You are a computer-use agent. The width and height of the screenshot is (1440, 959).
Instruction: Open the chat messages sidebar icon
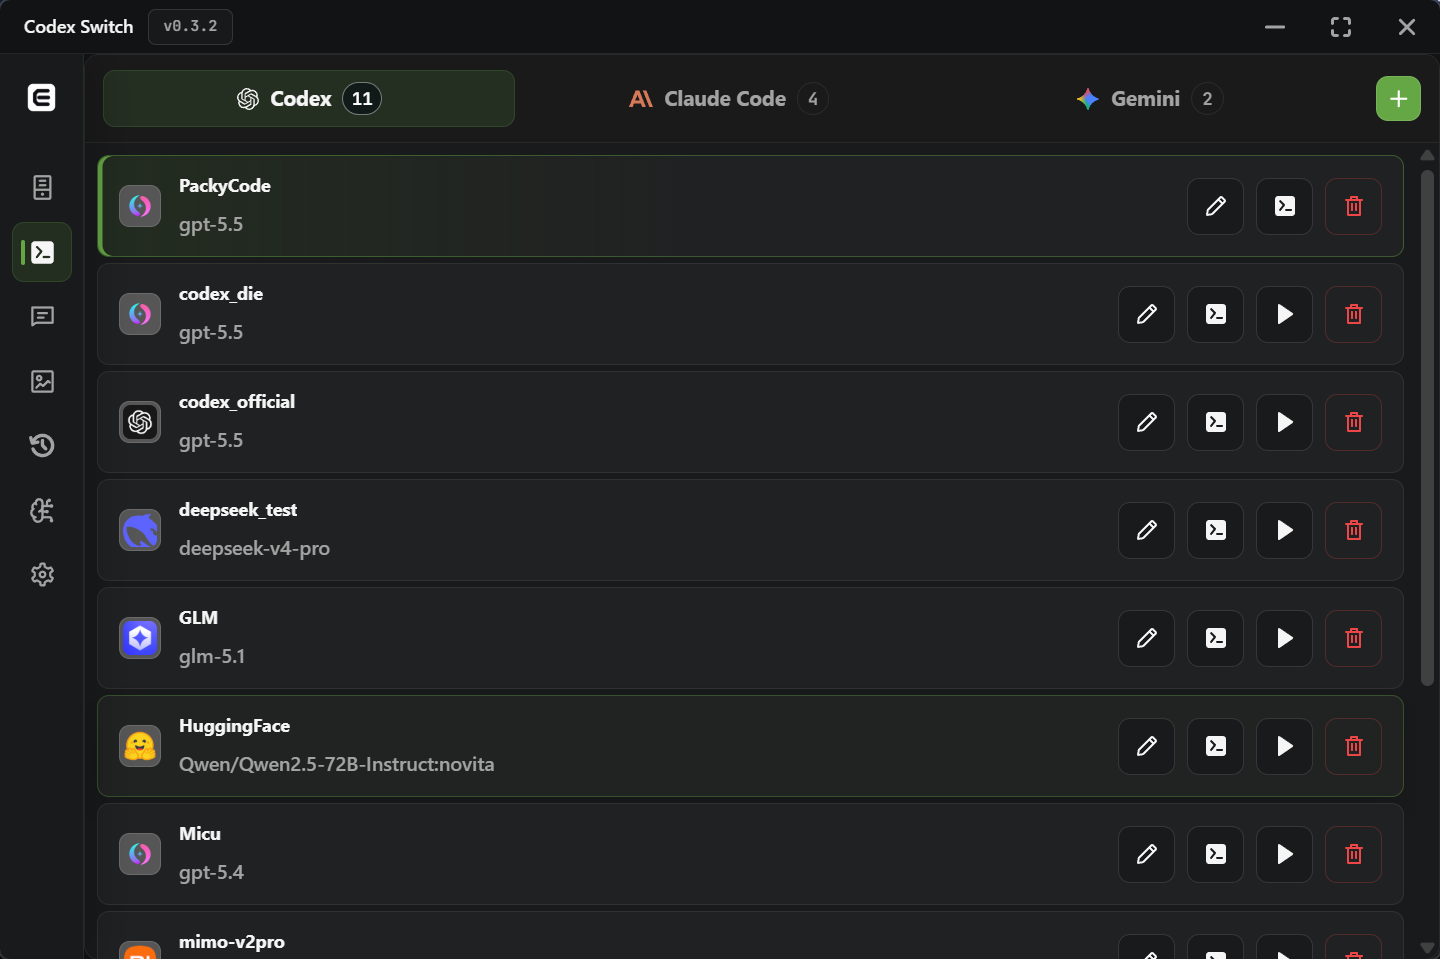click(42, 316)
